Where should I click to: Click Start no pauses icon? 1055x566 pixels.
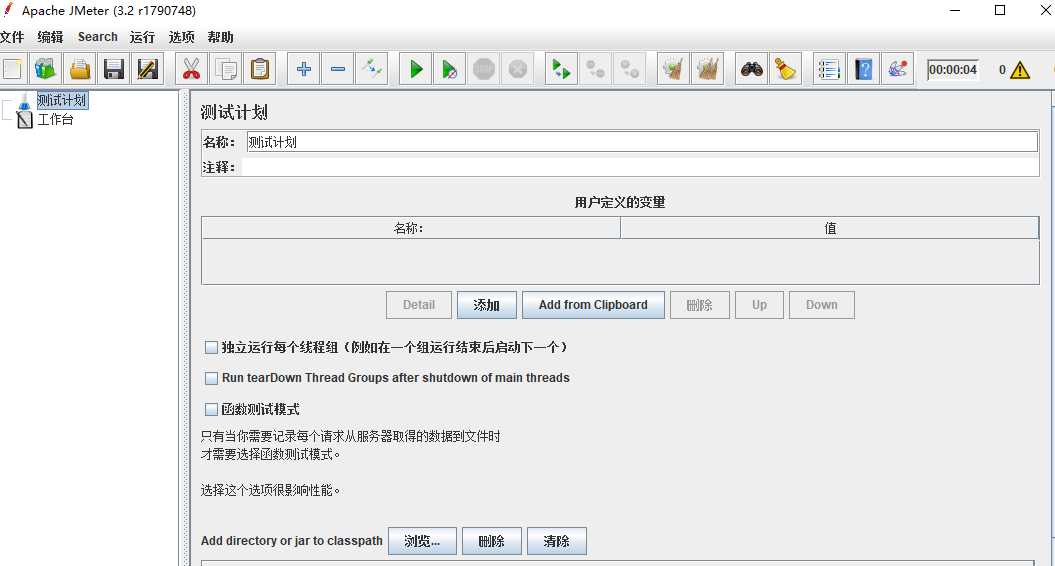pos(449,69)
